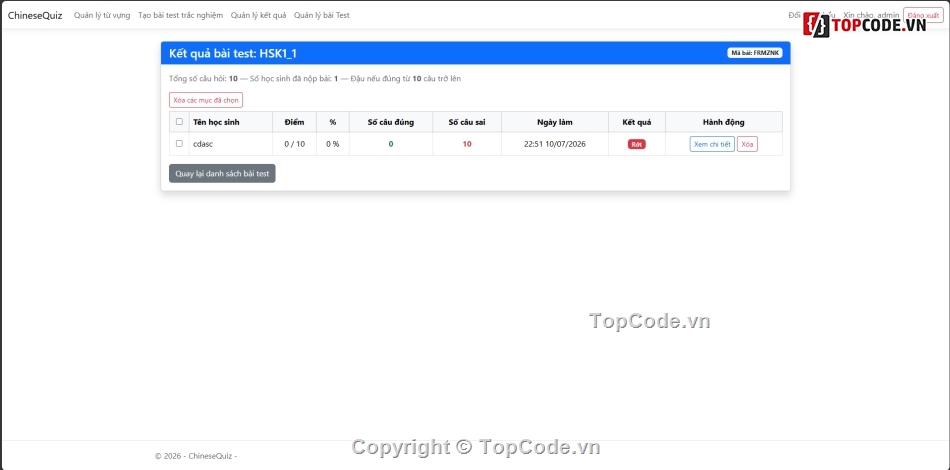Click the 0 % percentage cell
This screenshot has width=950, height=470.
point(333,144)
